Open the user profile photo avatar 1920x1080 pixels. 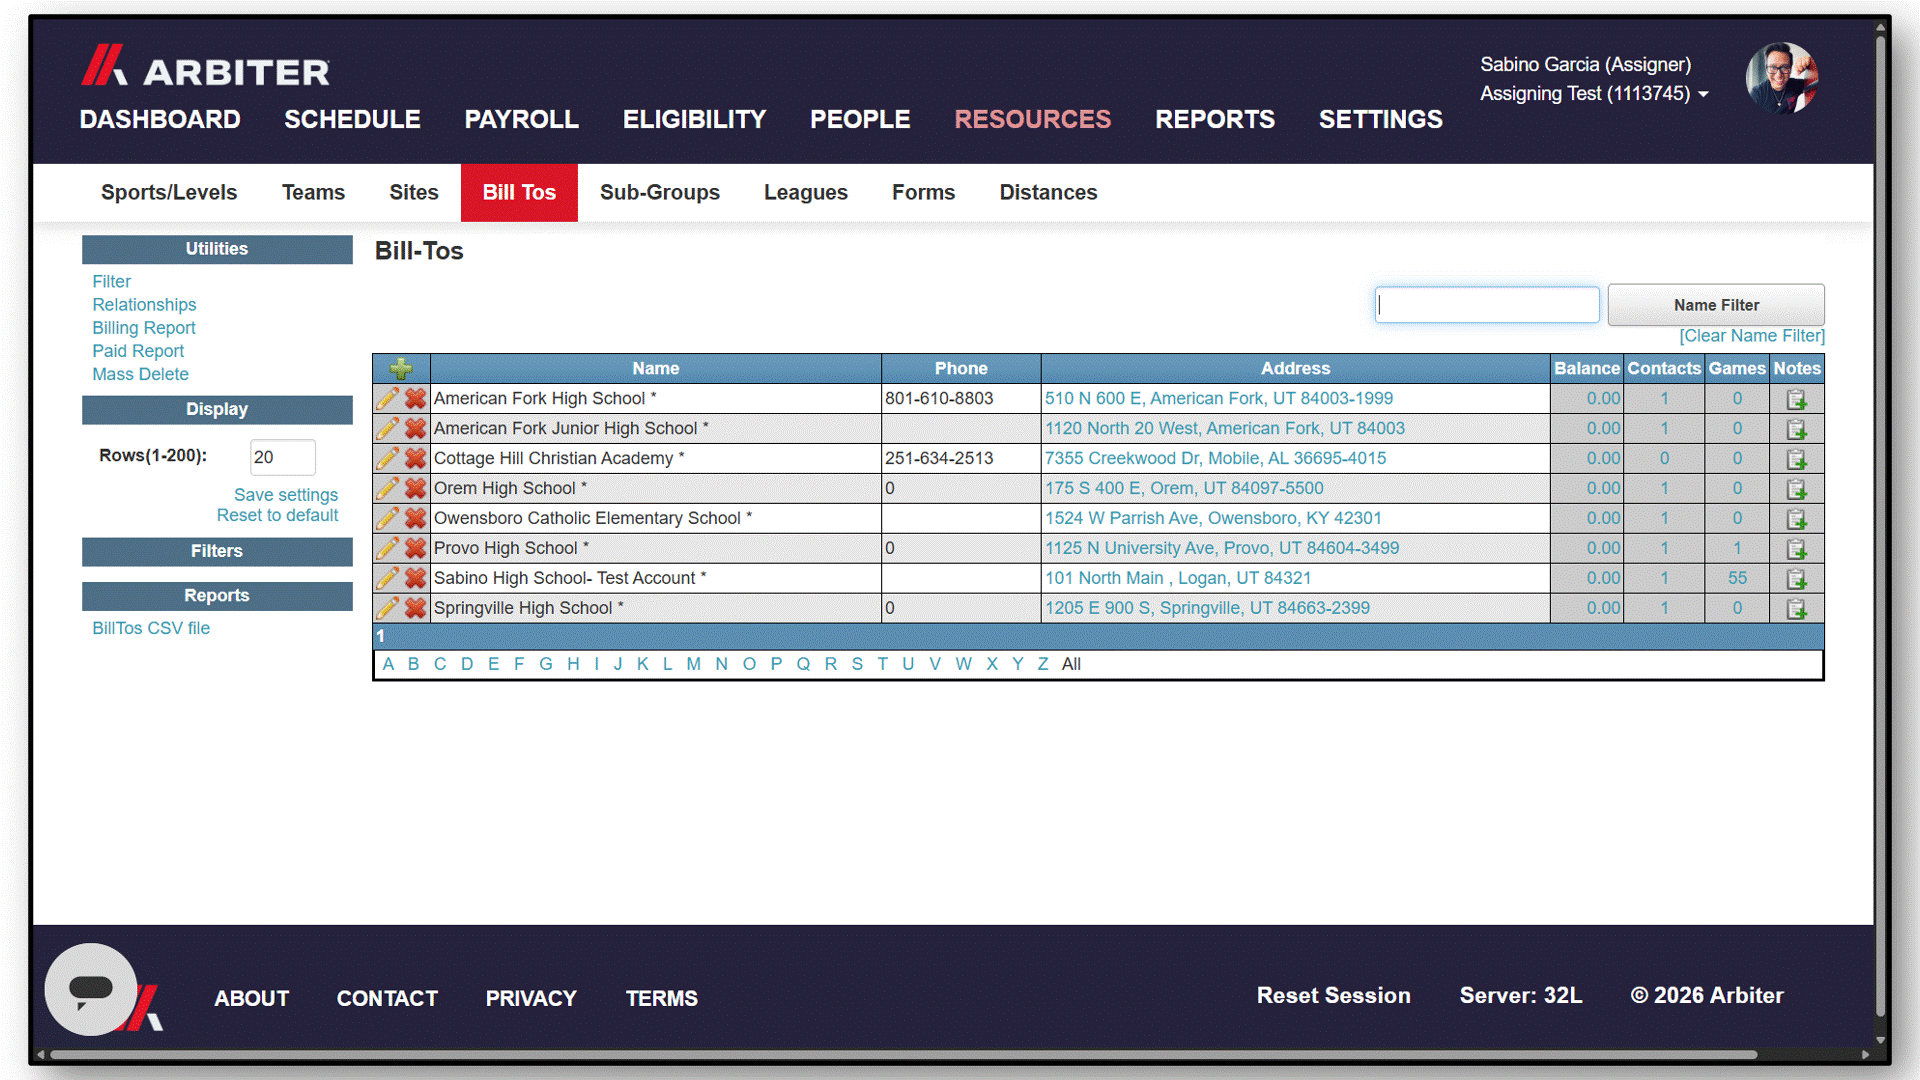1781,78
